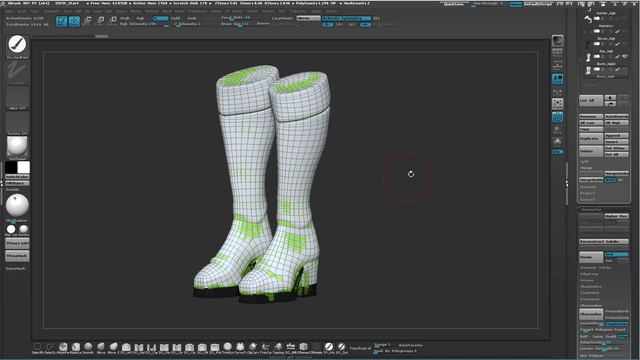Click the BPR render icon on right shelf

pos(558,41)
